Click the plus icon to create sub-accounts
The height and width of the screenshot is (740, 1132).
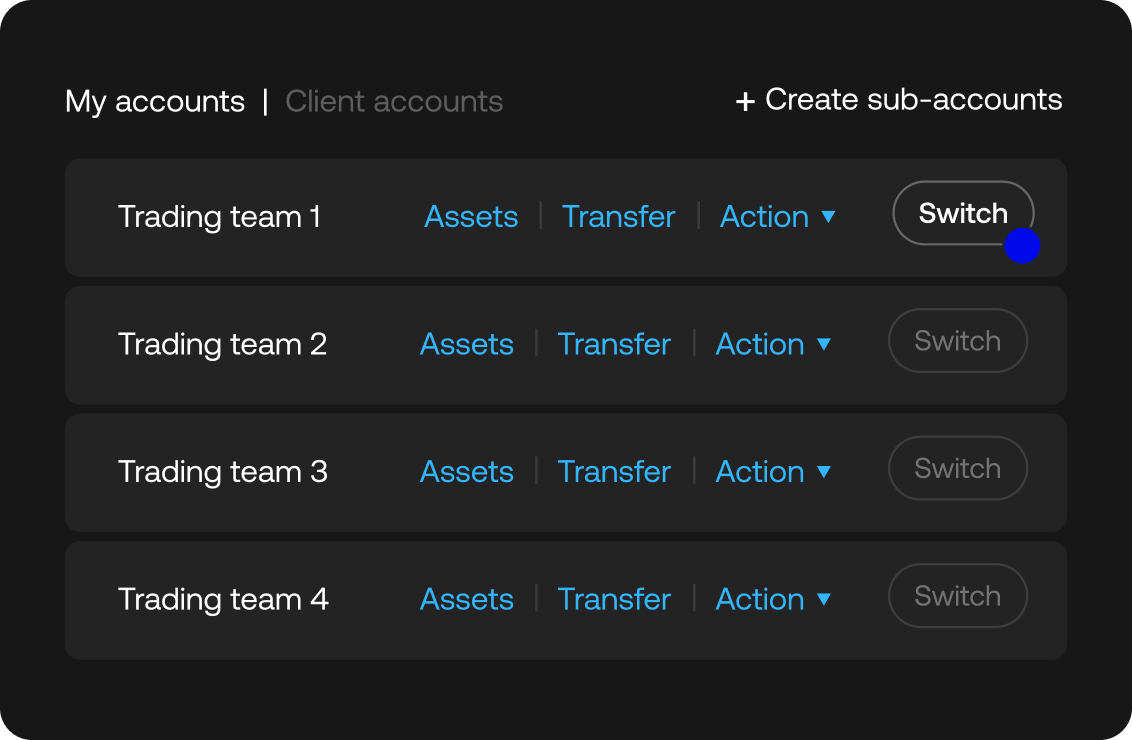click(746, 100)
